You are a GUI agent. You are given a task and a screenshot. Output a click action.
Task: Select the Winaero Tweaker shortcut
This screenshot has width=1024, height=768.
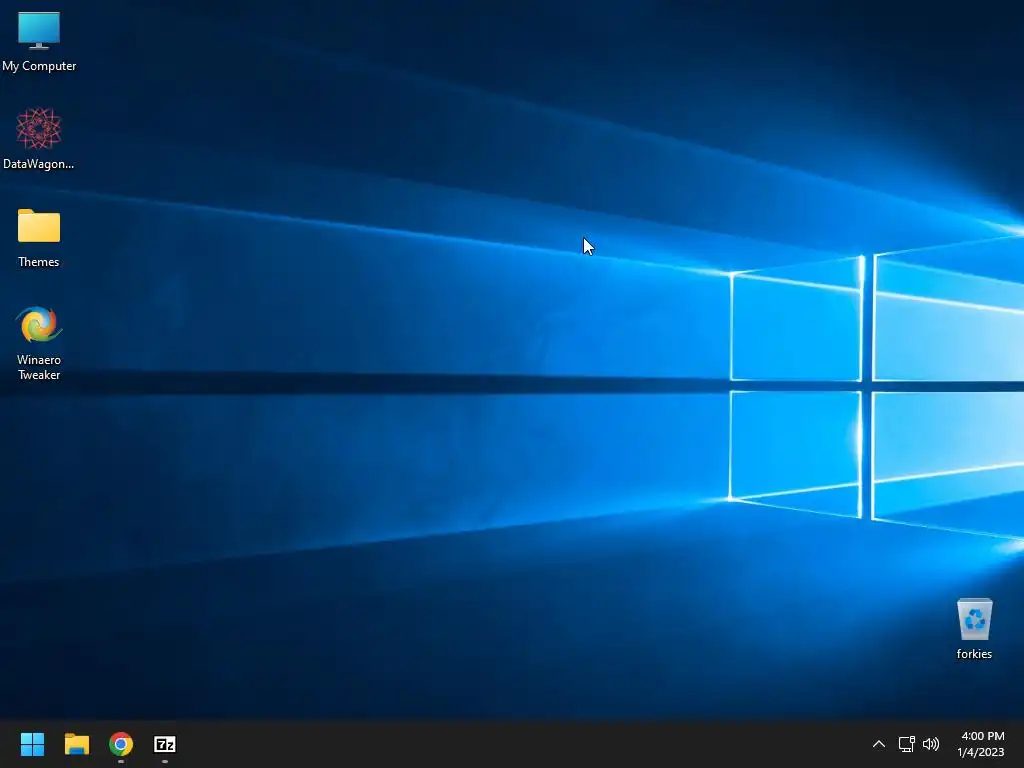(x=39, y=343)
